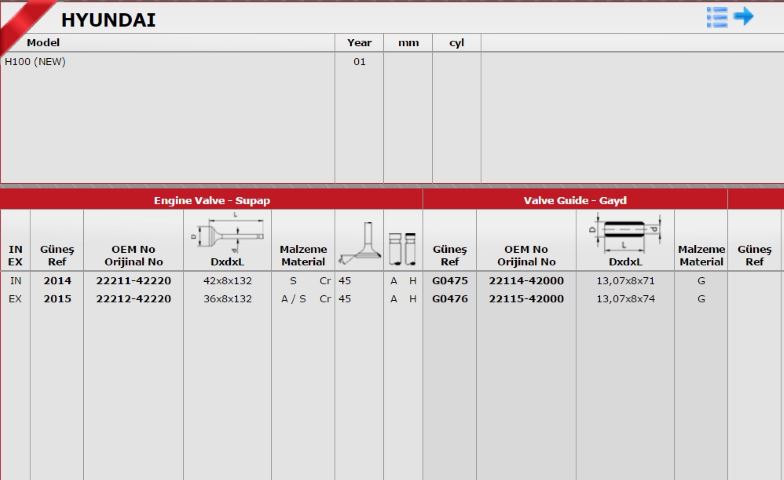Screen dimensions: 784x480
Task: Select the Engine Valve - Supap section header
Action: pos(212,200)
